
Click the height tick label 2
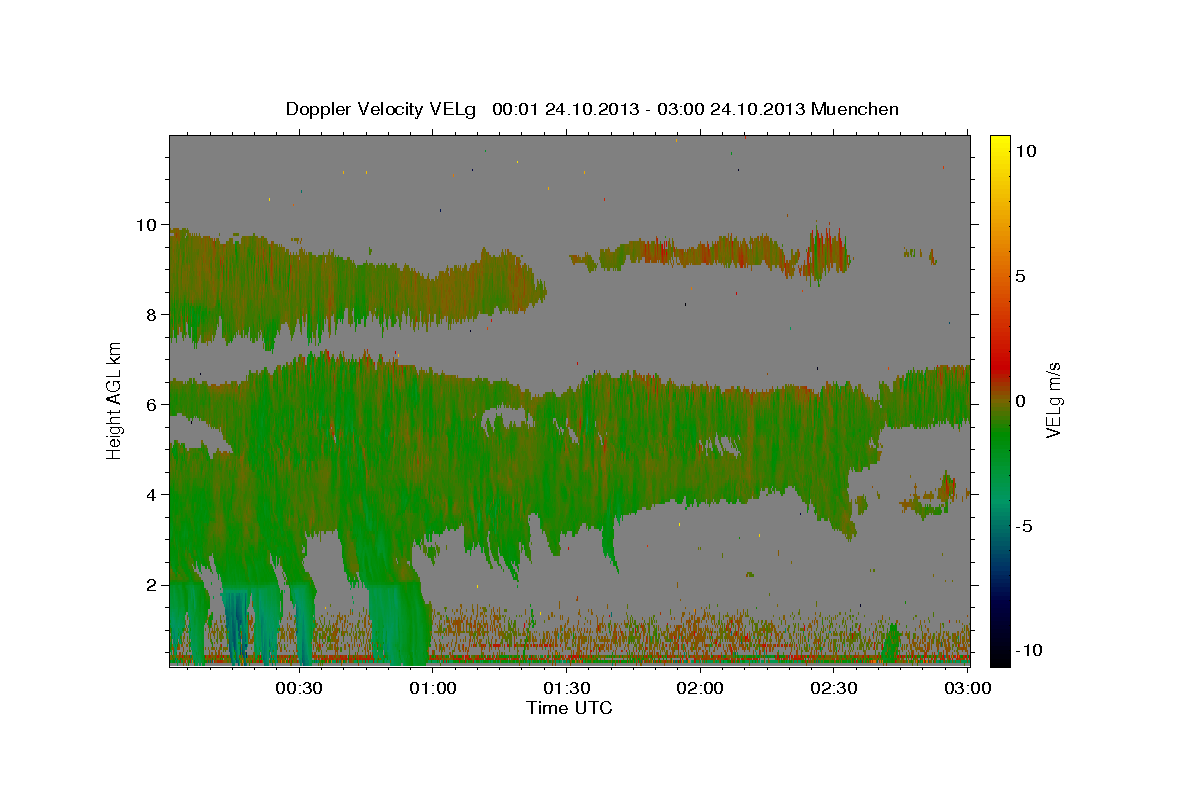(x=153, y=584)
